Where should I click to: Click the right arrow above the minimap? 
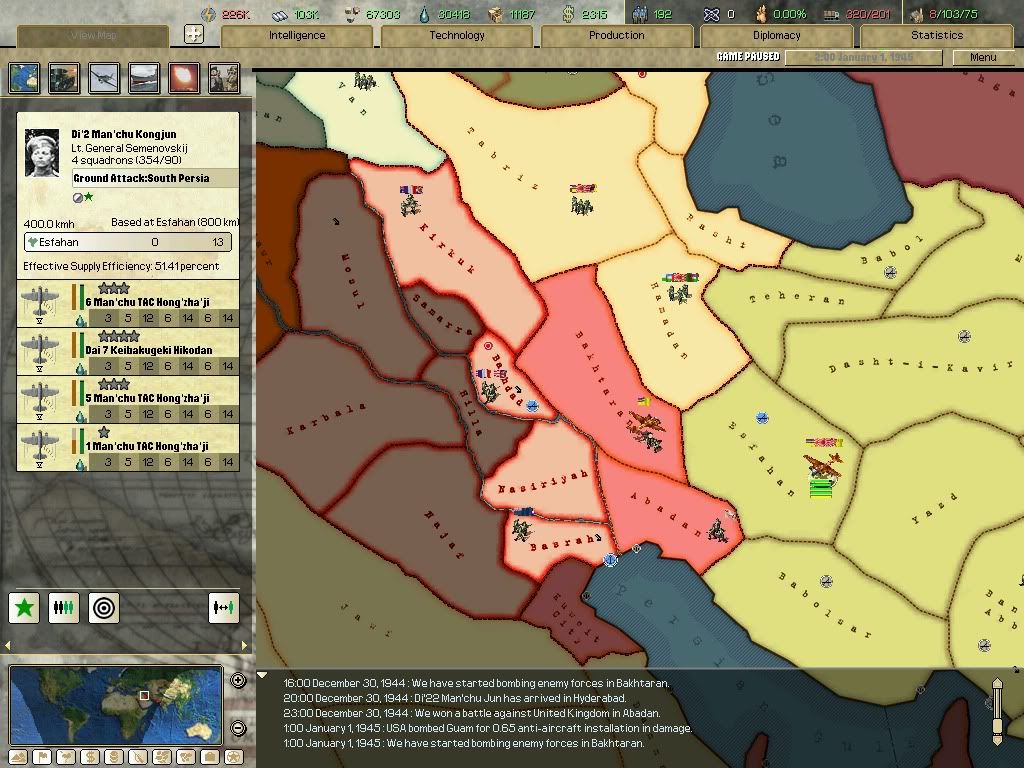245,646
